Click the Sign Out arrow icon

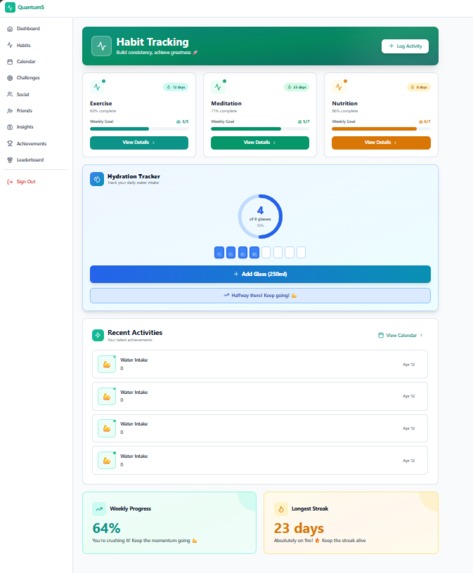pos(10,182)
